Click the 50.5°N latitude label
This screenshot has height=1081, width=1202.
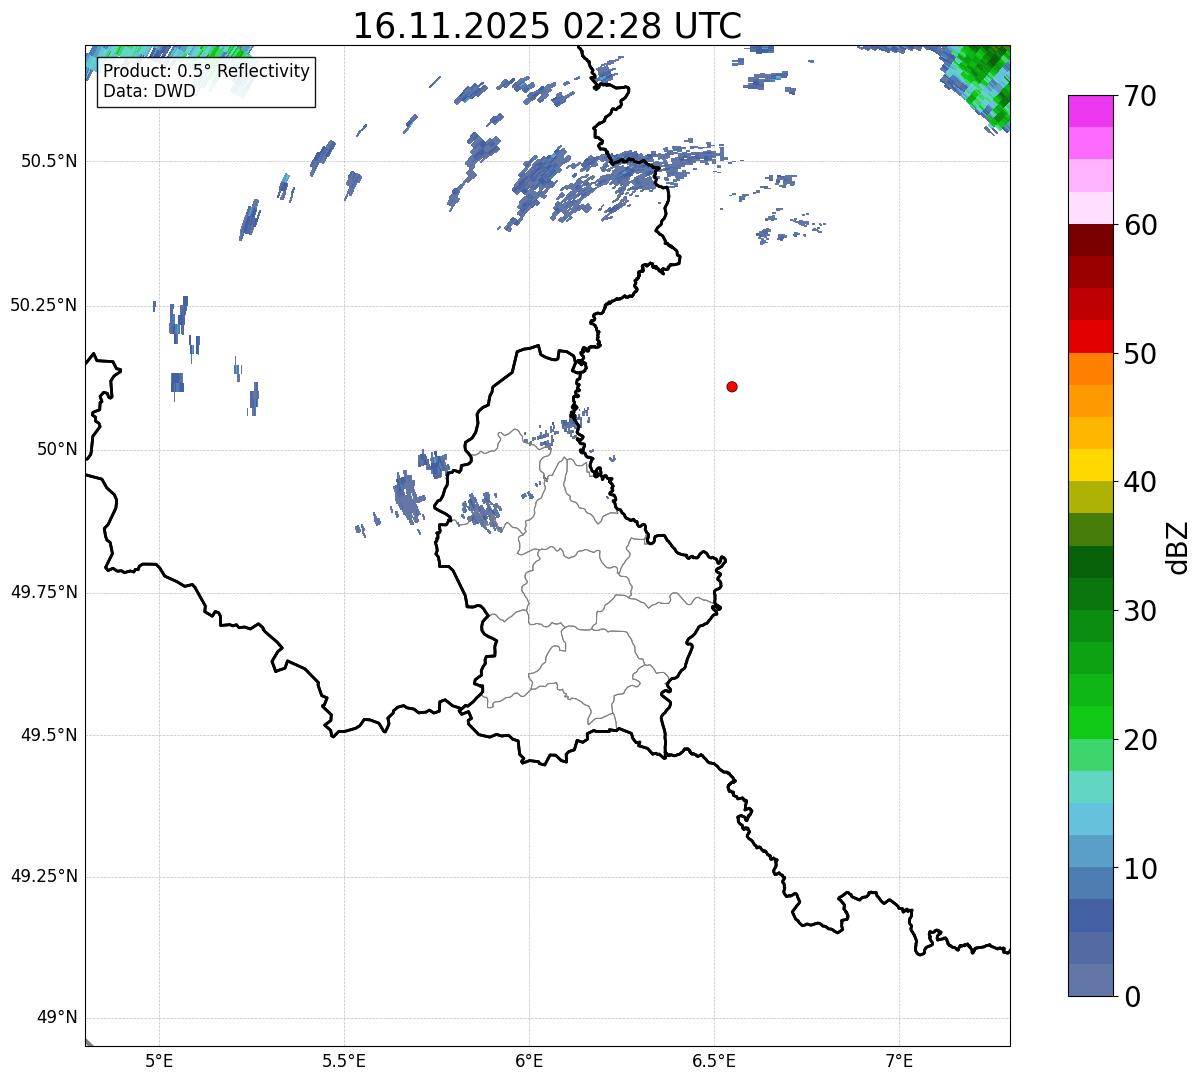49,161
